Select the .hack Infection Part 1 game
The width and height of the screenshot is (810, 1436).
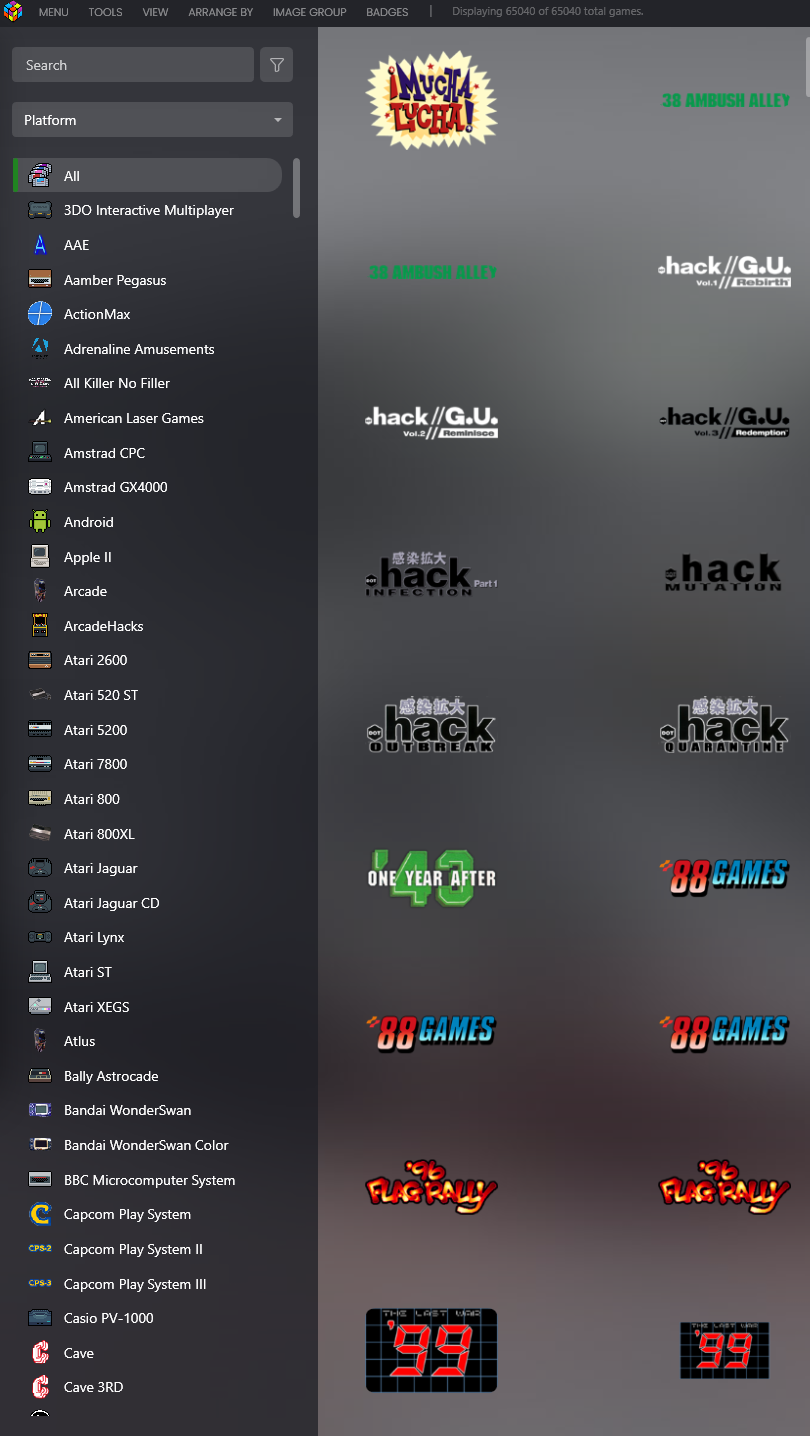pos(431,573)
